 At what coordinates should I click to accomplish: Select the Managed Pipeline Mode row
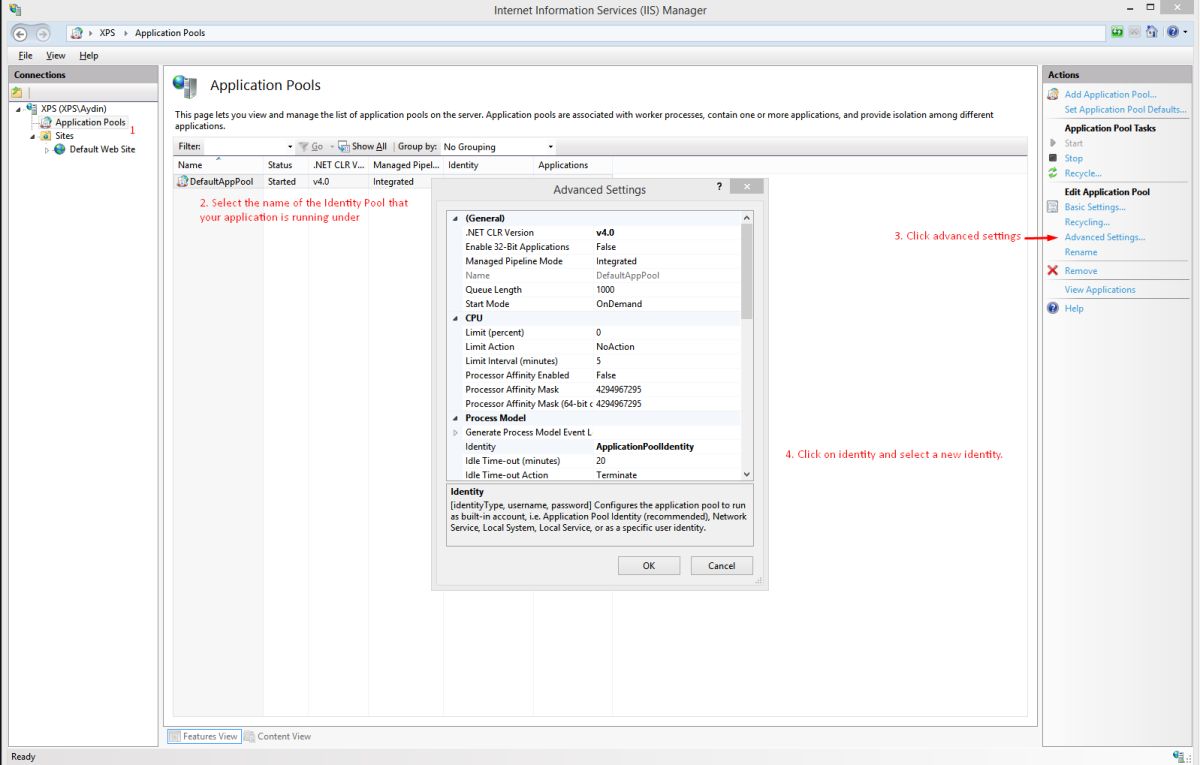(x=596, y=260)
